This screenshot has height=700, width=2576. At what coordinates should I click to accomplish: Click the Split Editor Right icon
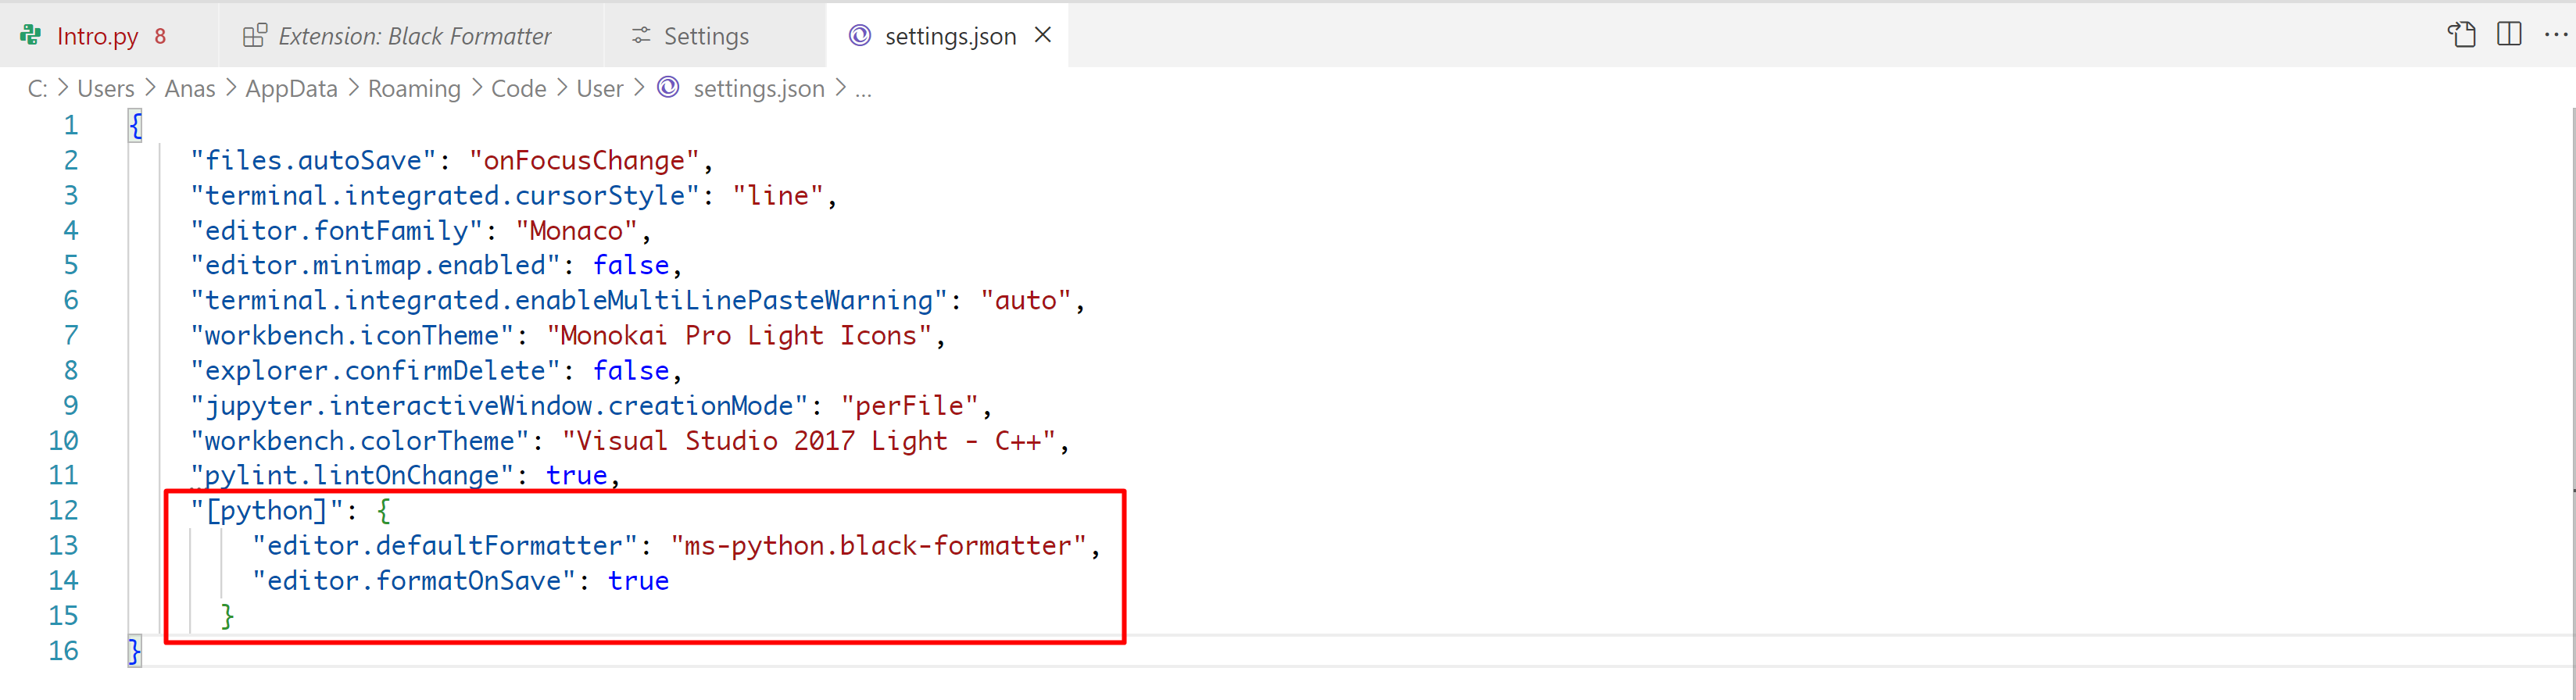tap(2509, 35)
